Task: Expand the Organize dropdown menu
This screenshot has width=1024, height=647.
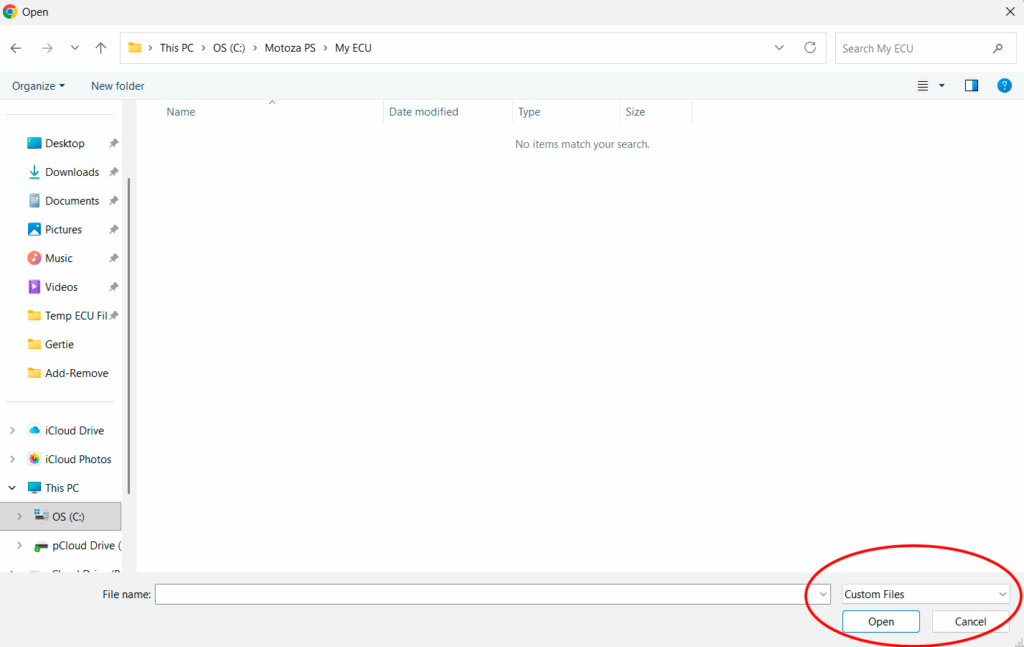Action: tap(38, 86)
